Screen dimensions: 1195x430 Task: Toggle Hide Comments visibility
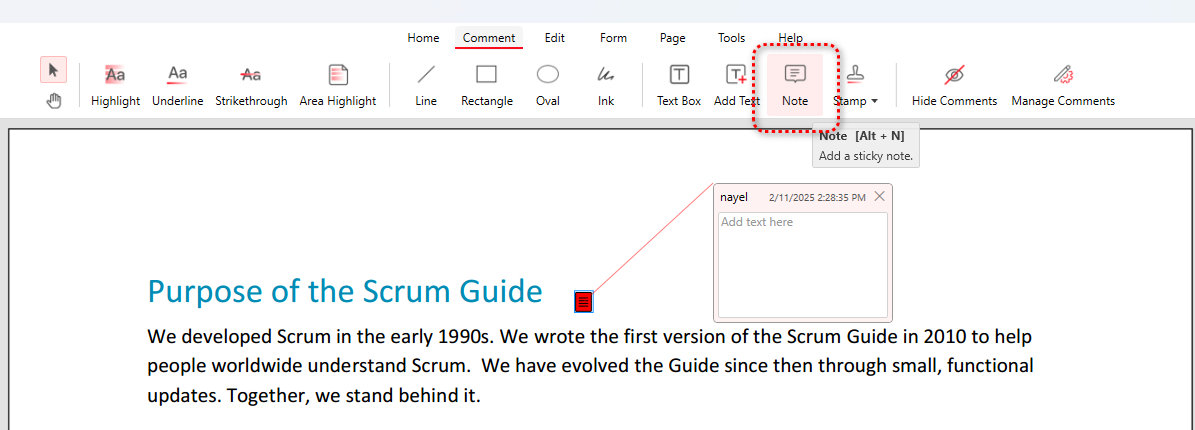(954, 84)
